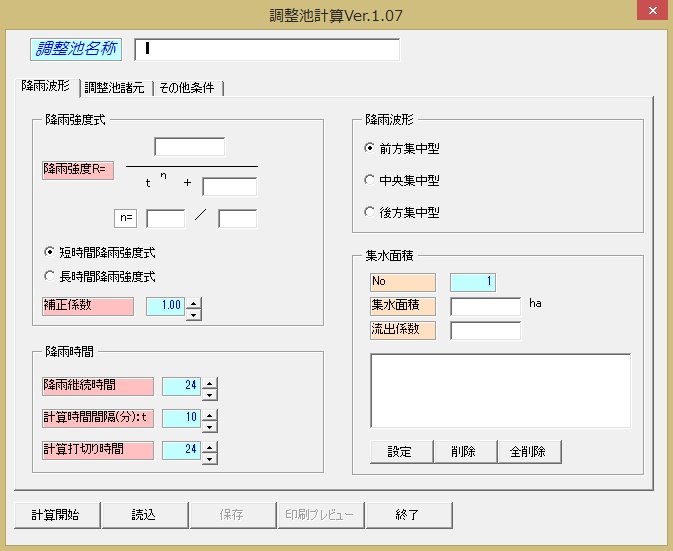
Task: Decrease 計算打切り時間 with down arrow
Action: [x=210, y=457]
